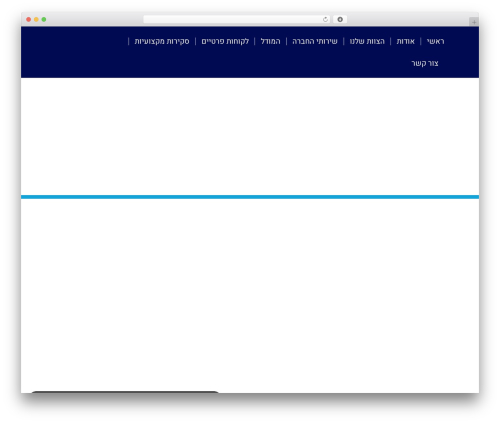Click the round icon beside address bar
The image size is (500, 423).
pyautogui.click(x=340, y=19)
